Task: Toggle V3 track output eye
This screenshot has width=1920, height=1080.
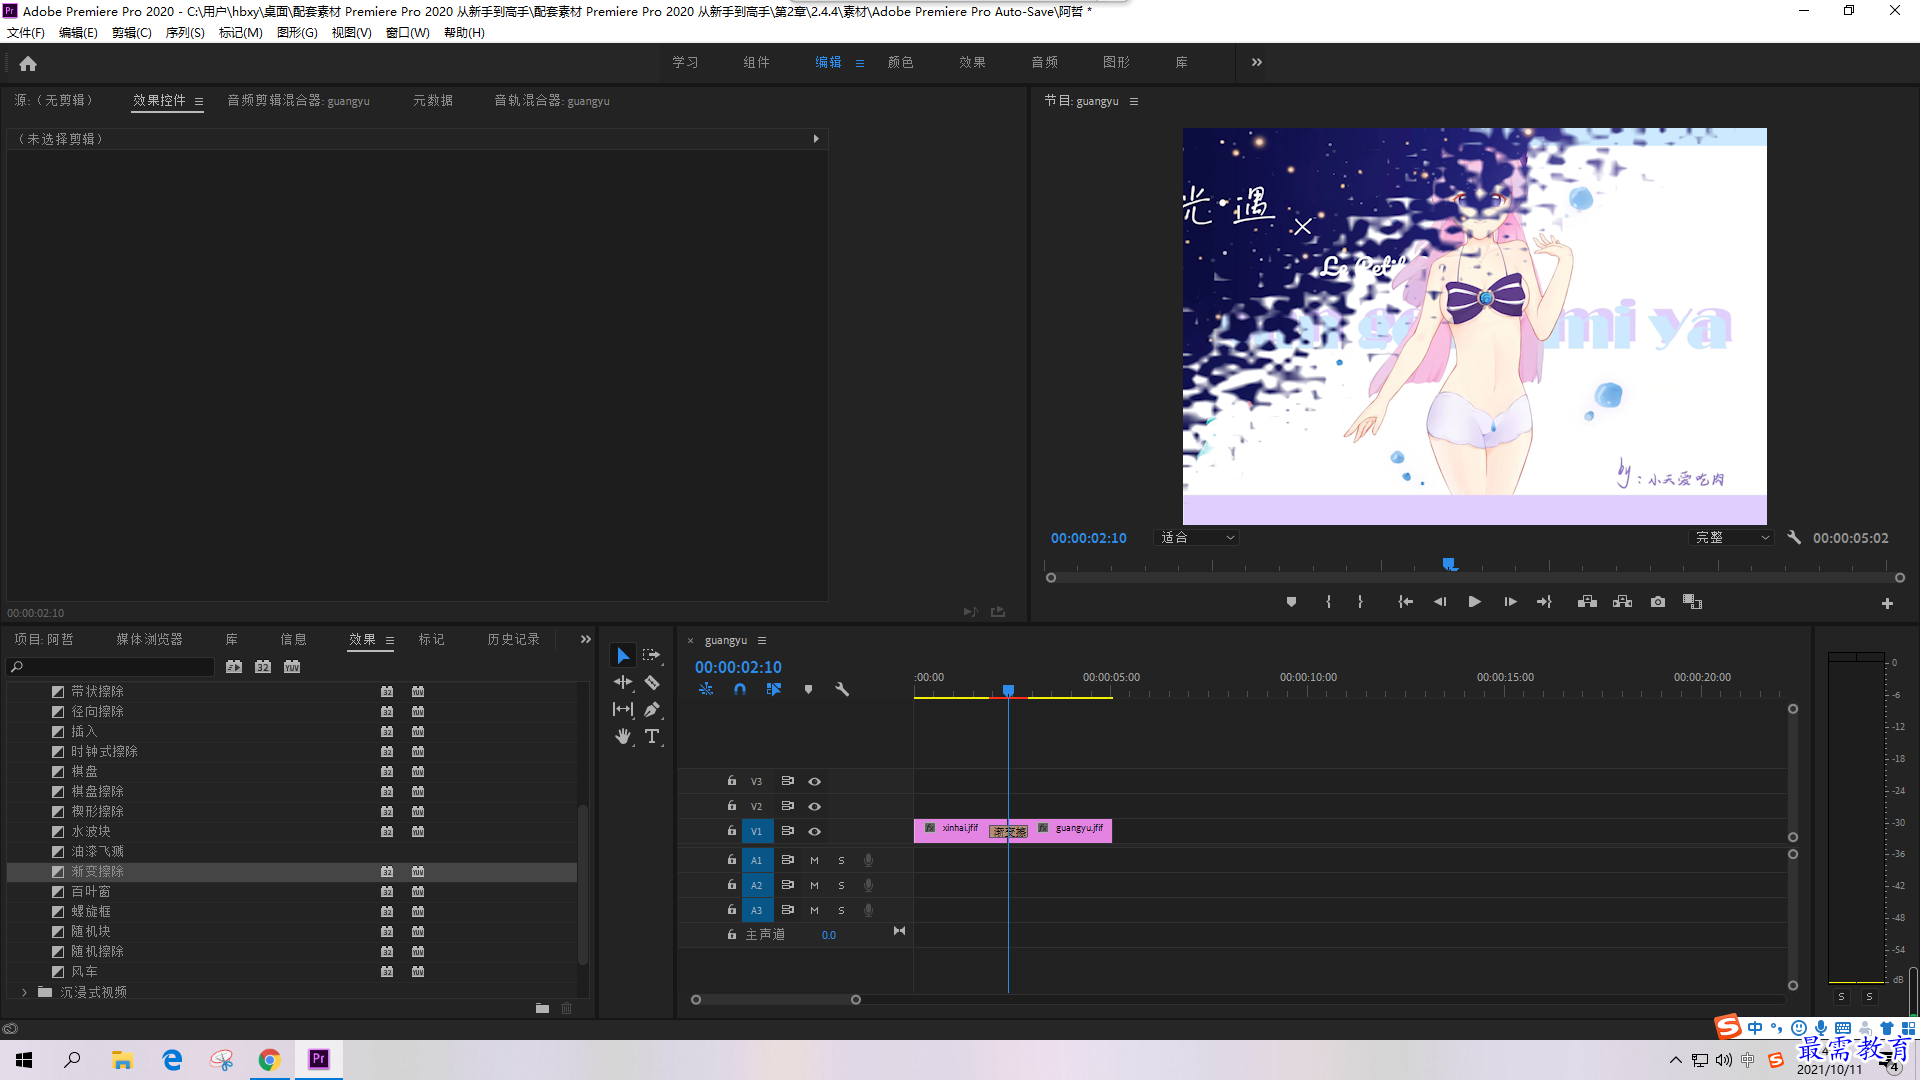Action: [x=814, y=781]
